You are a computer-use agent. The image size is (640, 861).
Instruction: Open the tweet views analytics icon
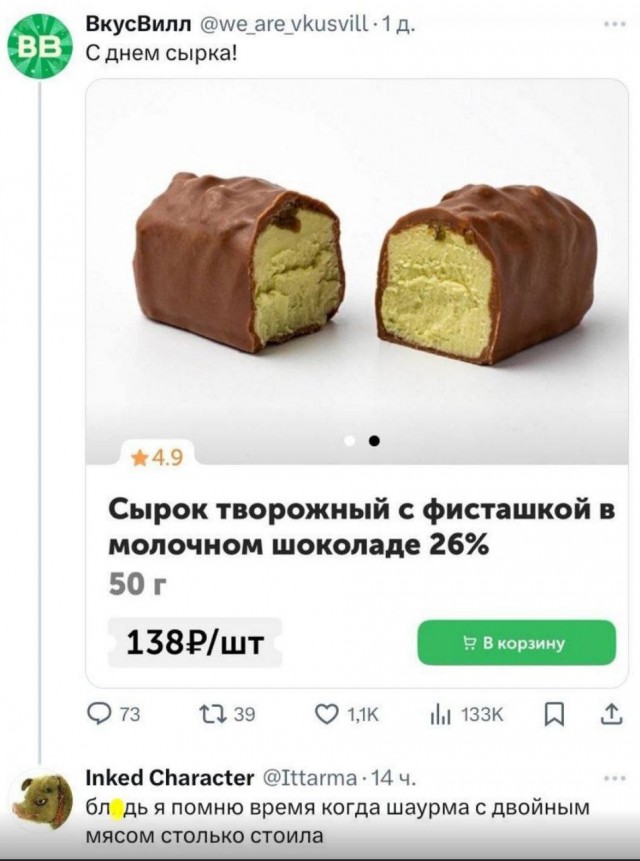coord(437,712)
